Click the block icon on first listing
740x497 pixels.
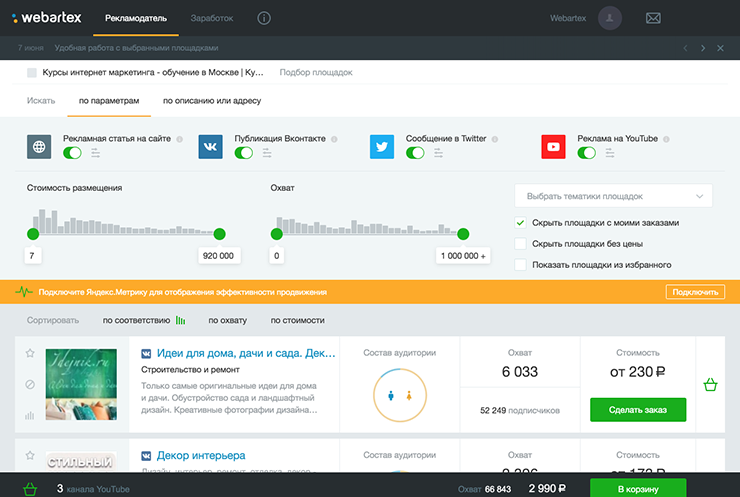click(x=30, y=384)
